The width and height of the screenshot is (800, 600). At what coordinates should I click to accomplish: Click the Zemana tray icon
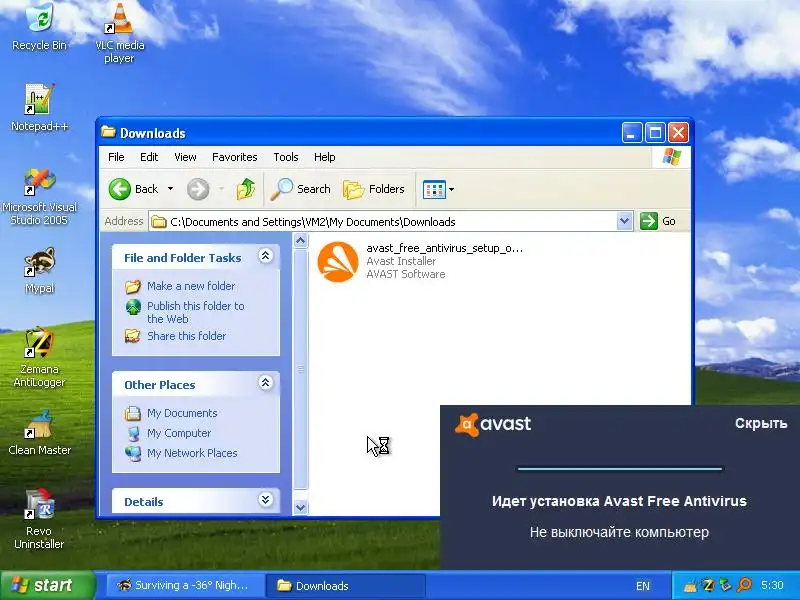click(708, 585)
